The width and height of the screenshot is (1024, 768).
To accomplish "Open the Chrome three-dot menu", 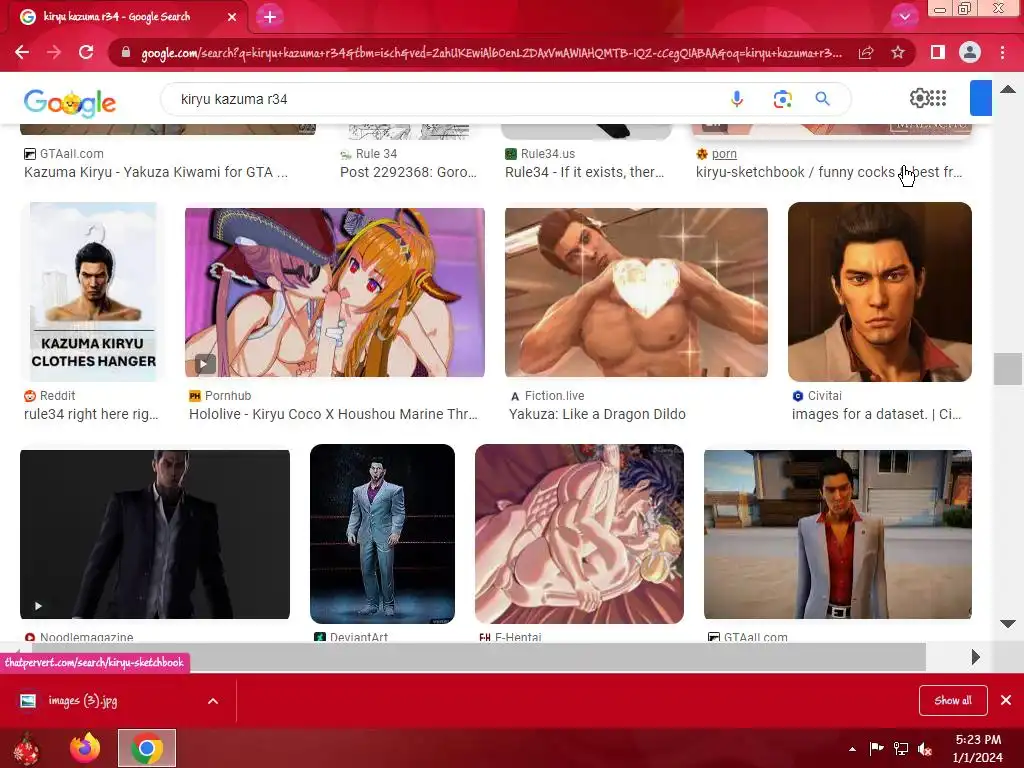I will [x=1002, y=52].
